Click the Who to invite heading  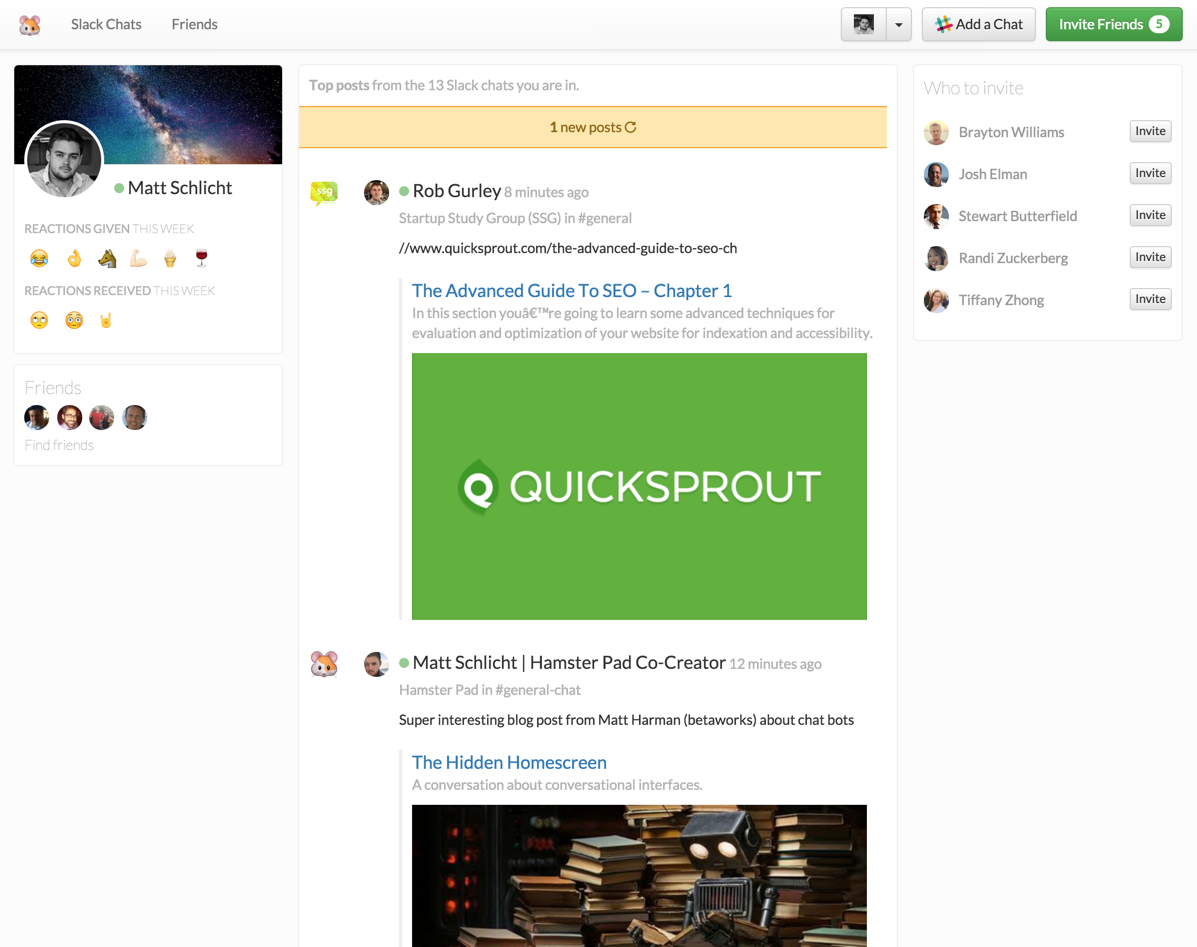(973, 89)
